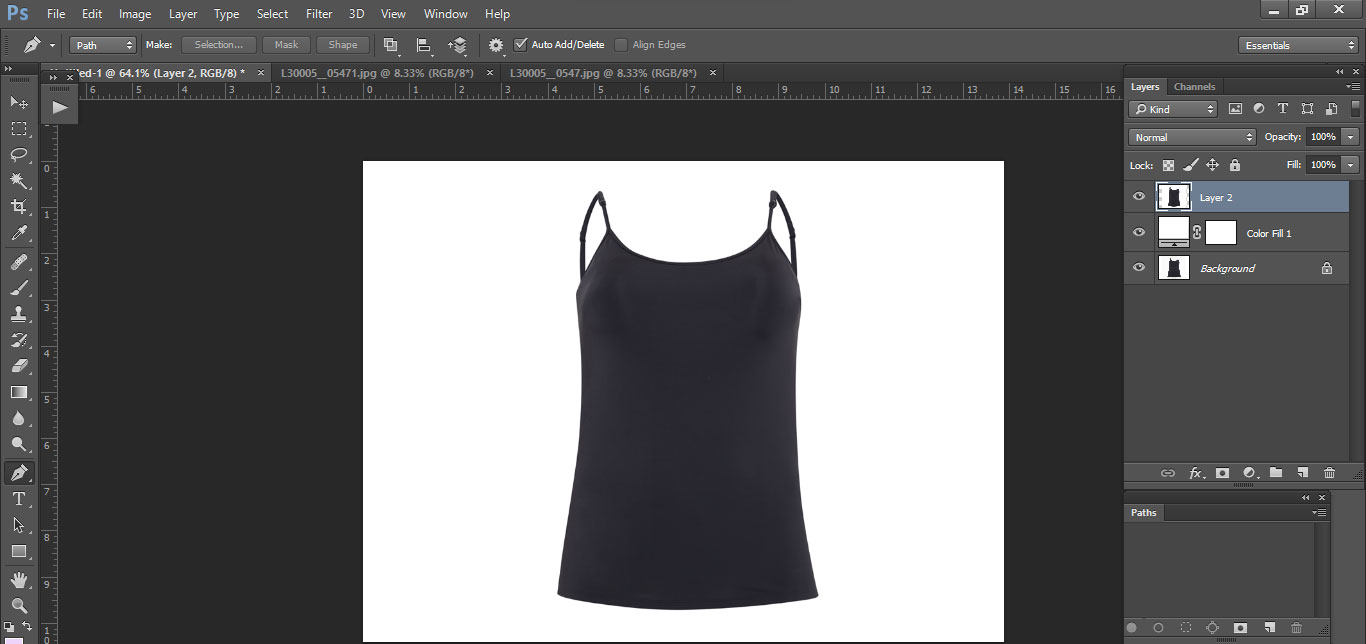Select the Lasso tool
The width and height of the screenshot is (1366, 644).
click(19, 154)
